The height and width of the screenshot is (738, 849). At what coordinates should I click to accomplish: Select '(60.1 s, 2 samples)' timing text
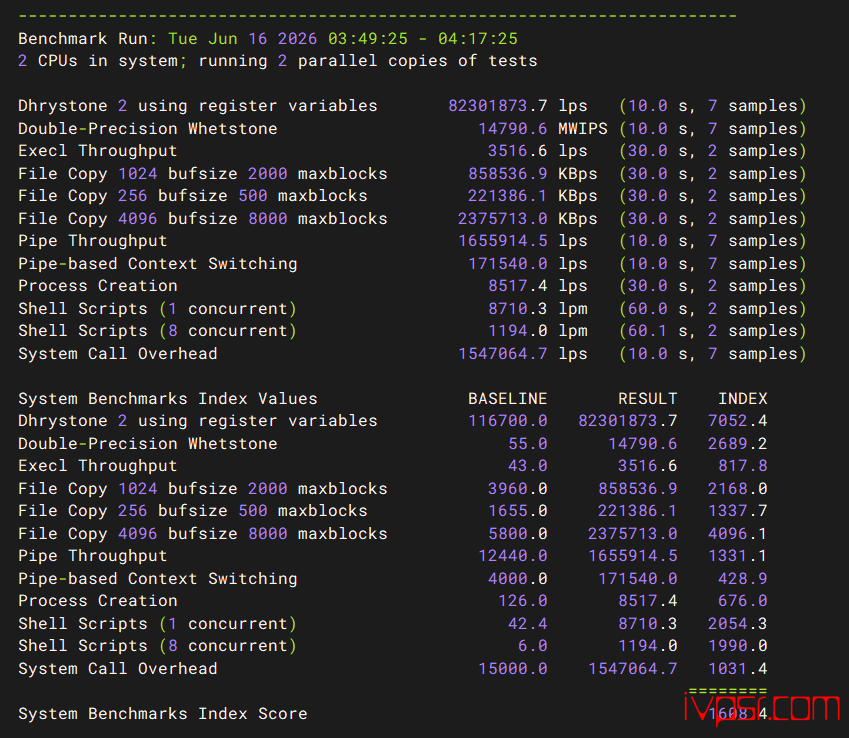[713, 330]
